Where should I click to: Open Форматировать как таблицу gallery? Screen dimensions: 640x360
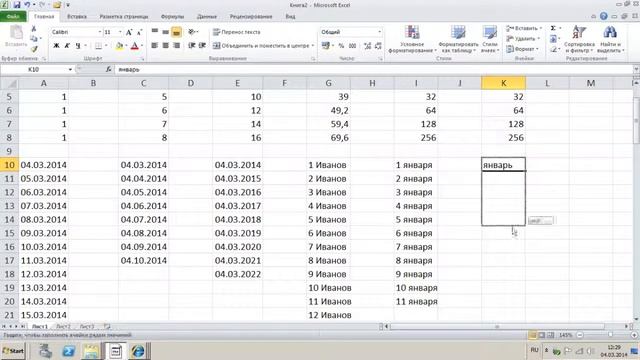click(x=458, y=39)
